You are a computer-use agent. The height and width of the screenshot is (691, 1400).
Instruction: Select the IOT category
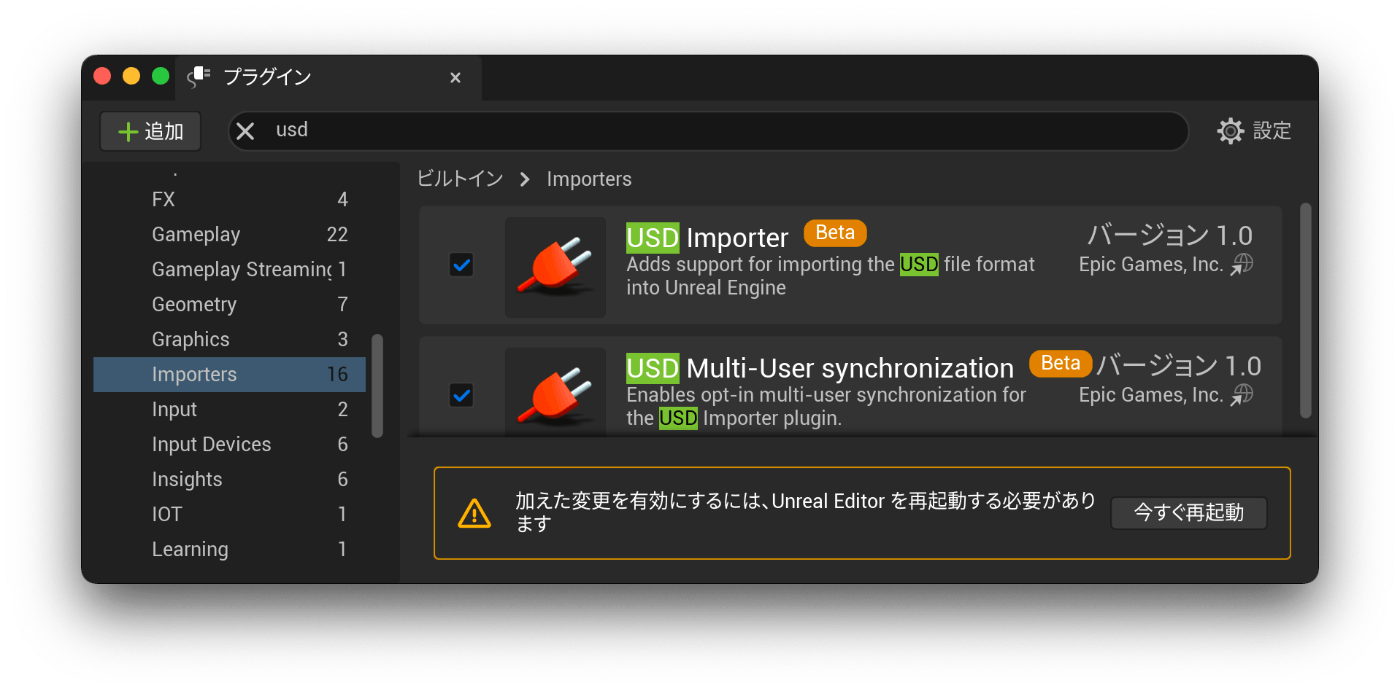point(230,514)
